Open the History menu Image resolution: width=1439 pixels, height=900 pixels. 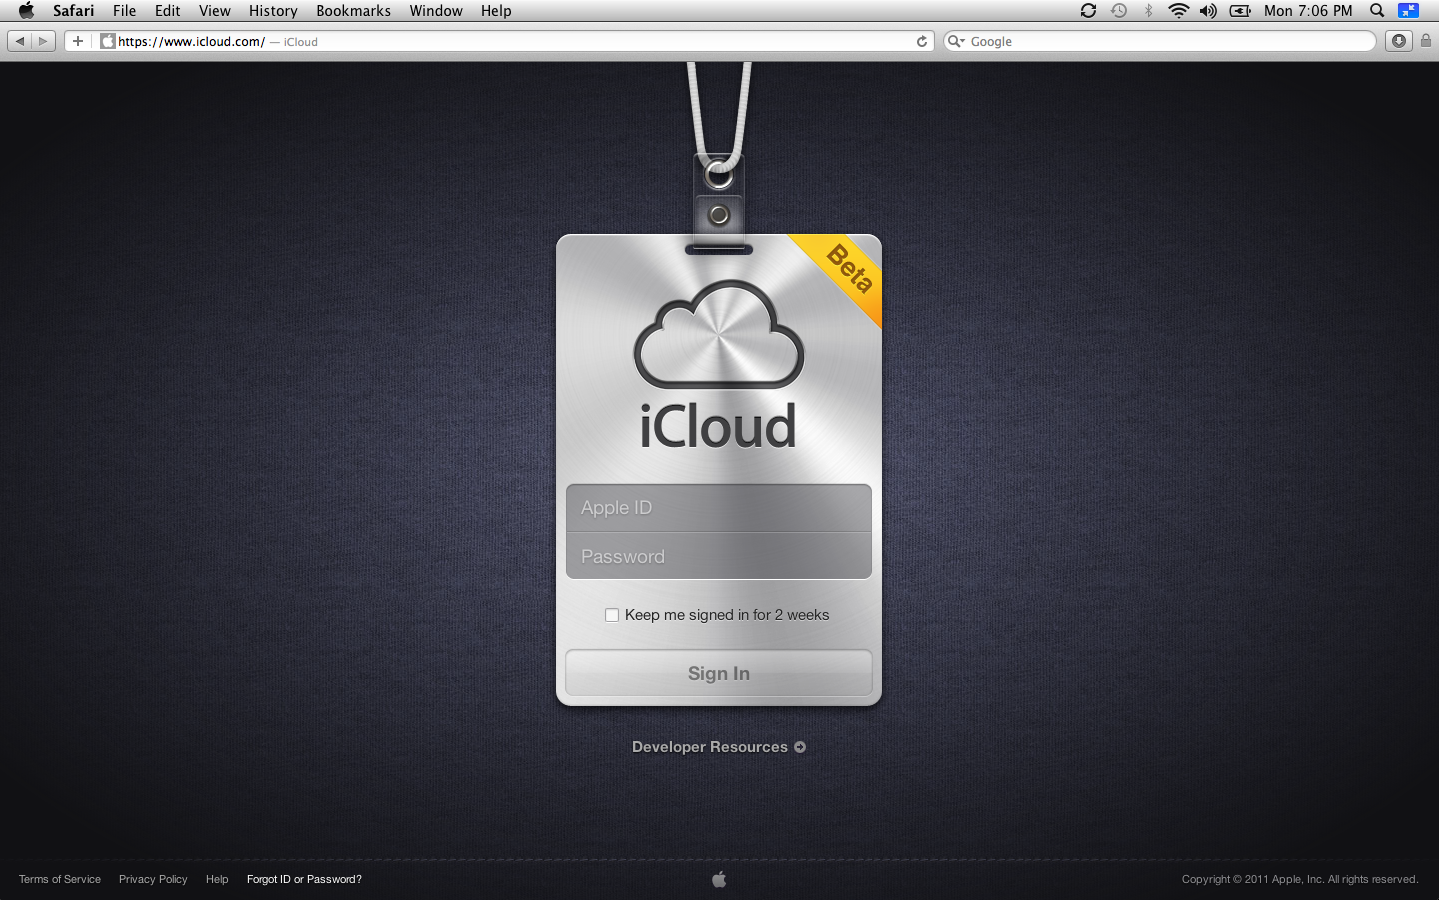click(x=273, y=11)
